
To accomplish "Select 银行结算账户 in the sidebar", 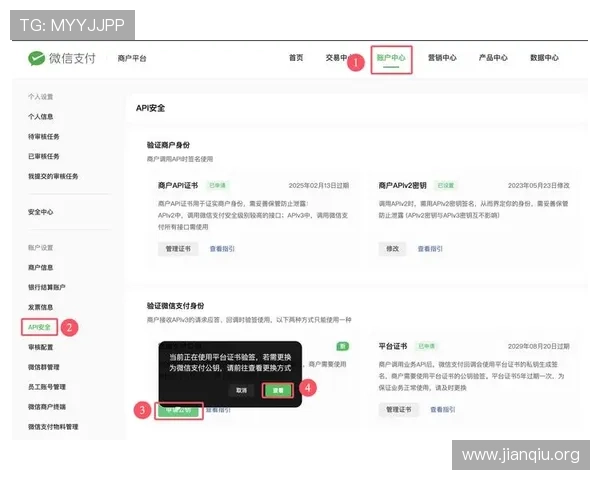I will pyautogui.click(x=47, y=287).
